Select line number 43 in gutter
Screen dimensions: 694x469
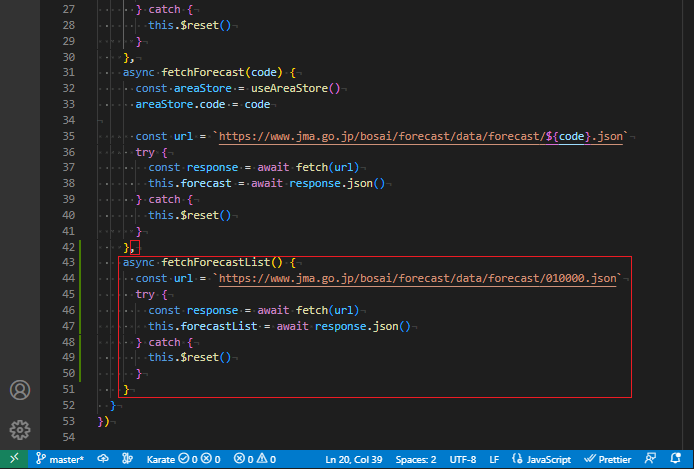[x=69, y=262]
